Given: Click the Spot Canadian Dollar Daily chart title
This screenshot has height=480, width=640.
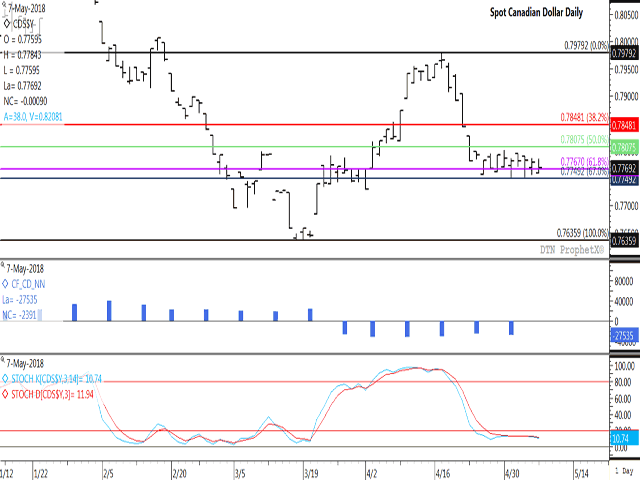Looking at the screenshot, I should pyautogui.click(x=536, y=12).
